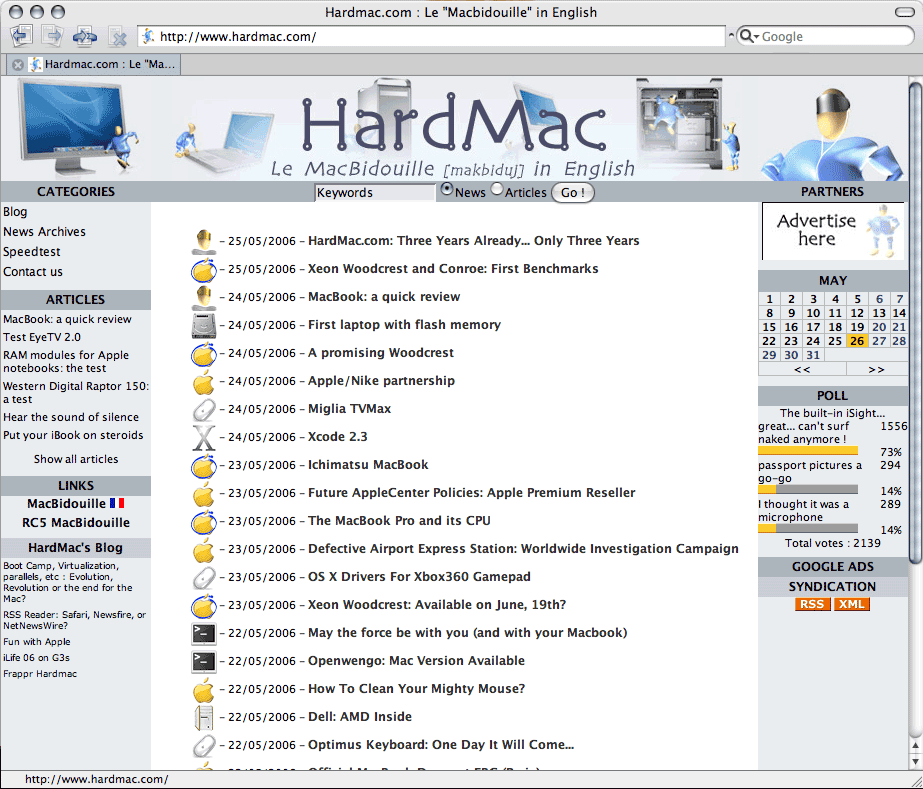Click the Reload page toolbar icon
Viewport: 923px width, 789px height.
tap(85, 37)
